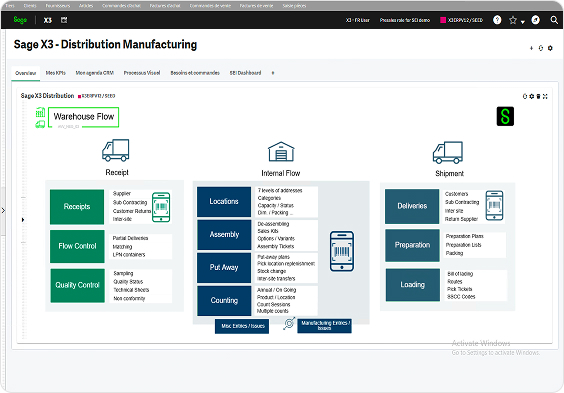
Task: Click the pink square next to X3ERPV12/SEED in header
Action: click(443, 20)
